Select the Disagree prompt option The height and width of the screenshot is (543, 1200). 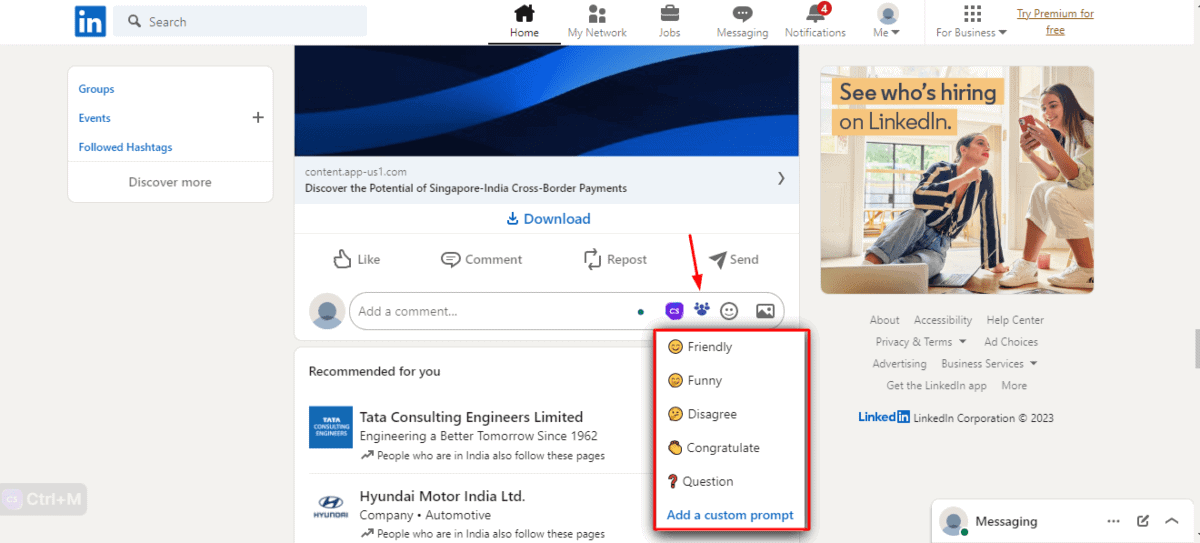pyautogui.click(x=711, y=414)
